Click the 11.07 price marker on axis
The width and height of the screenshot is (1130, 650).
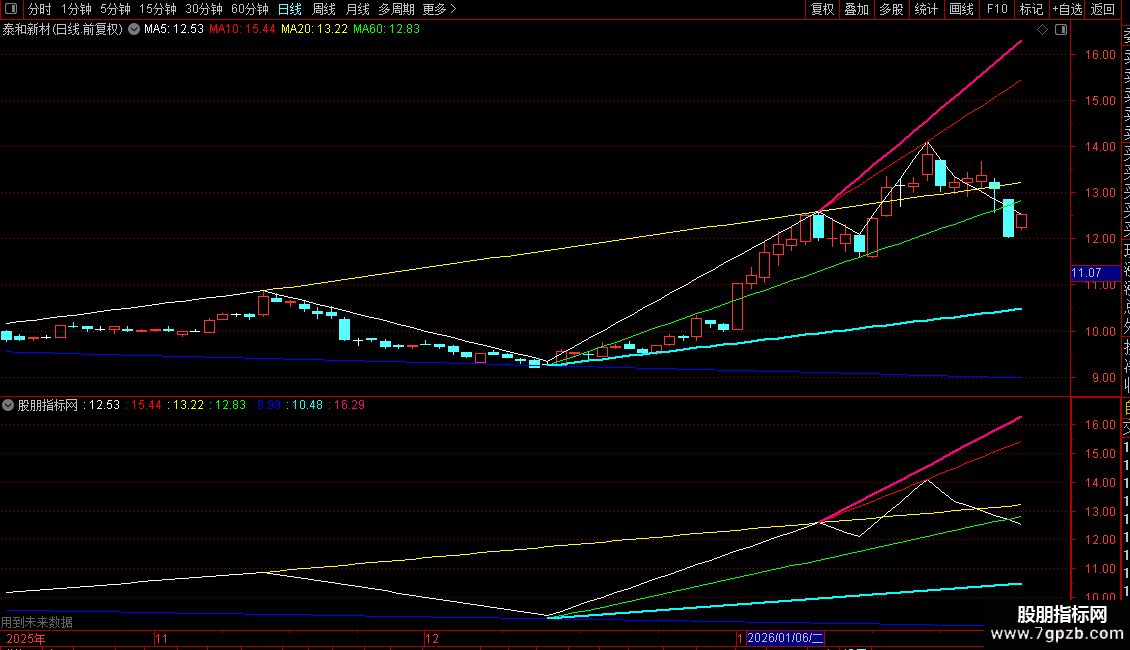1095,273
